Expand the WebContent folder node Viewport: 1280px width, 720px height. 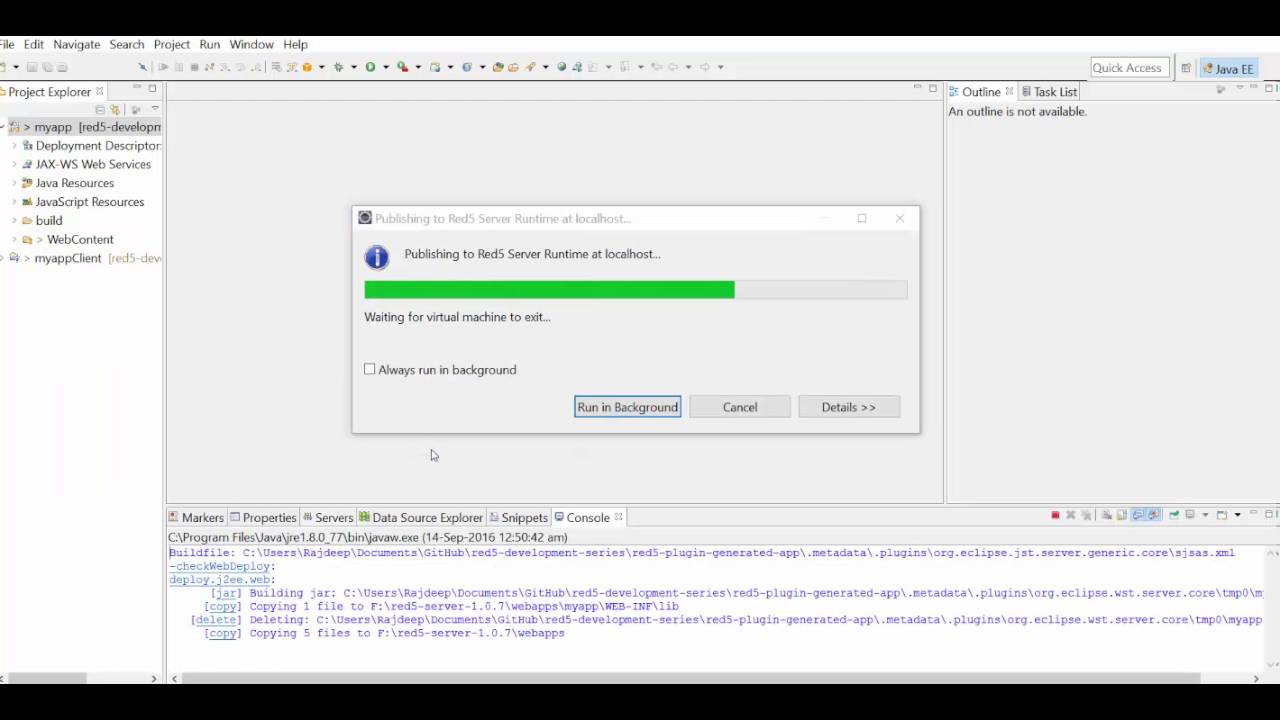coord(14,239)
